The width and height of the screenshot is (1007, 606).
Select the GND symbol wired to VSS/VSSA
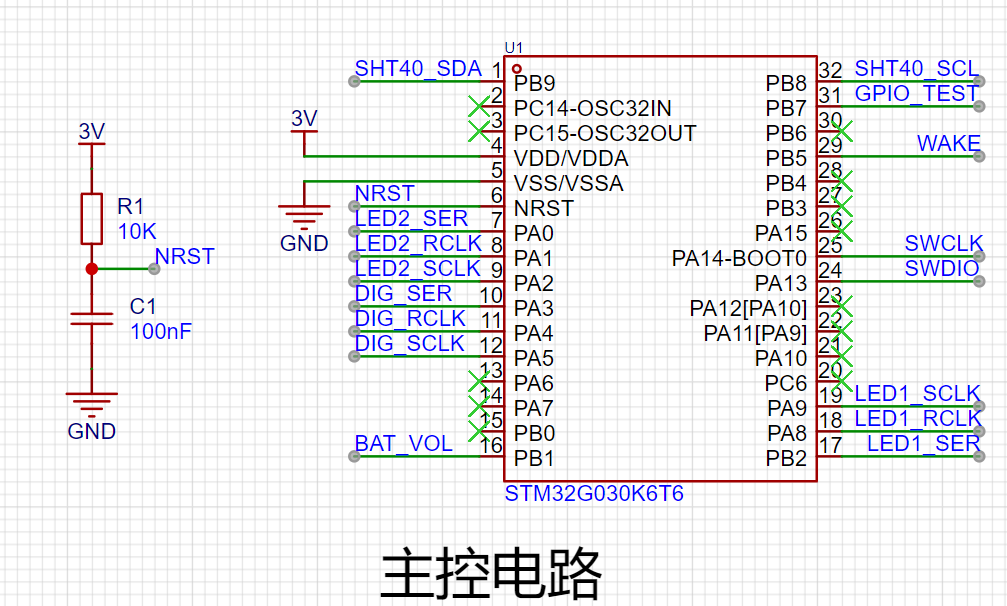tap(304, 228)
